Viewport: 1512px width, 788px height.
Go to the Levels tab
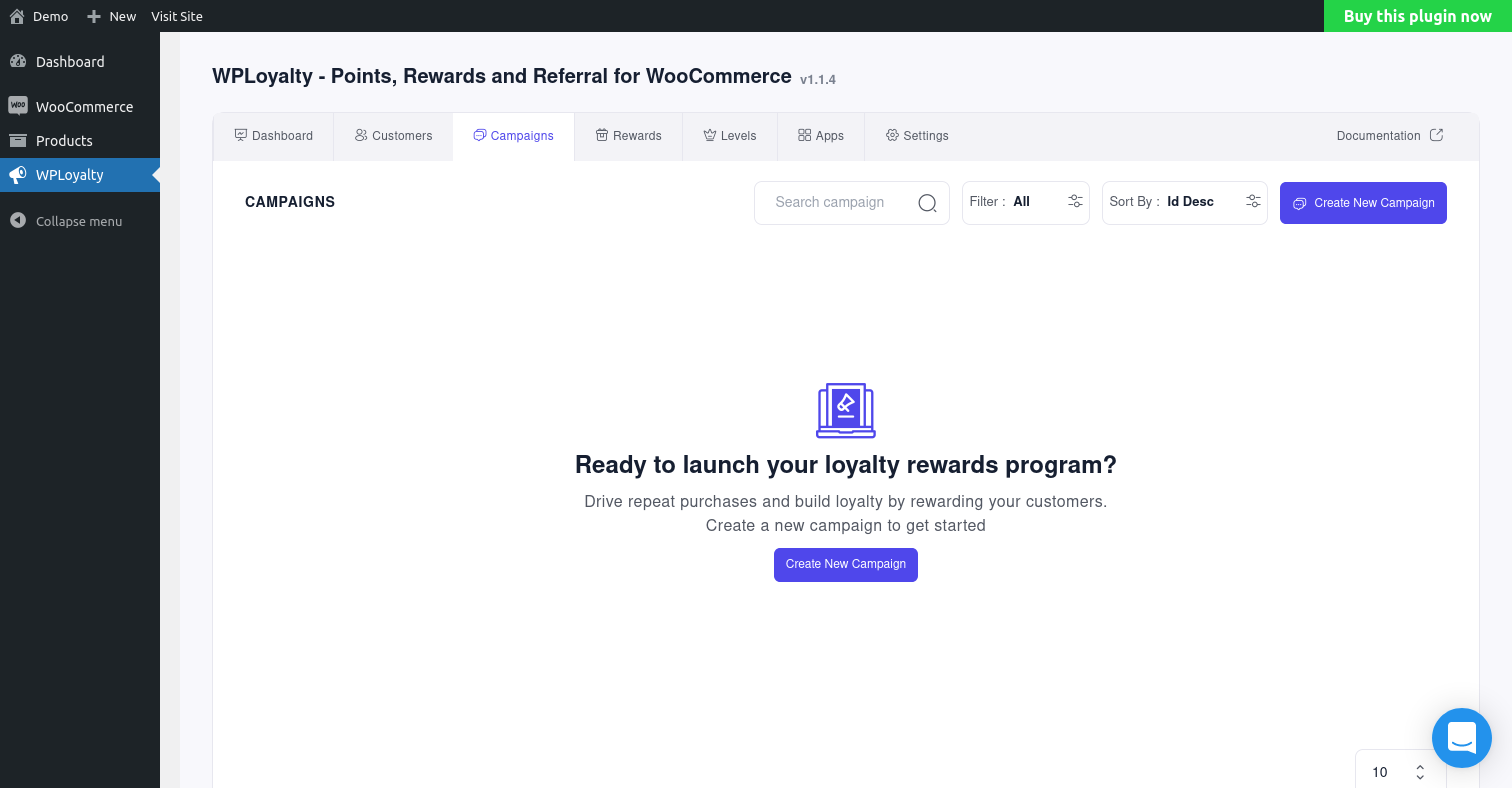click(730, 136)
